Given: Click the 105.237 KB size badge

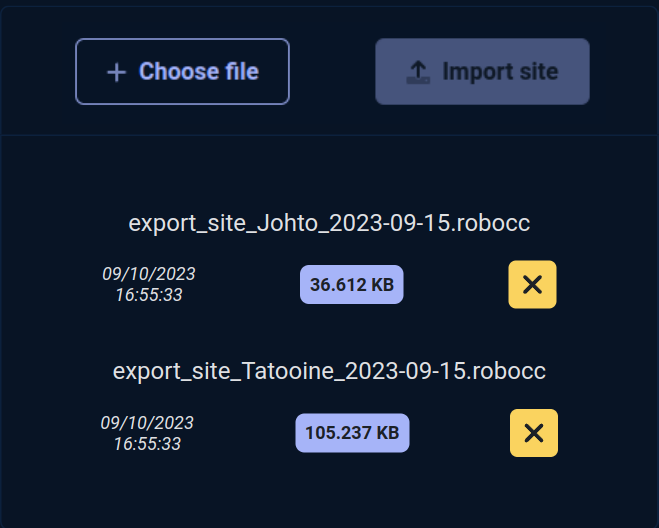Looking at the screenshot, I should coord(352,433).
